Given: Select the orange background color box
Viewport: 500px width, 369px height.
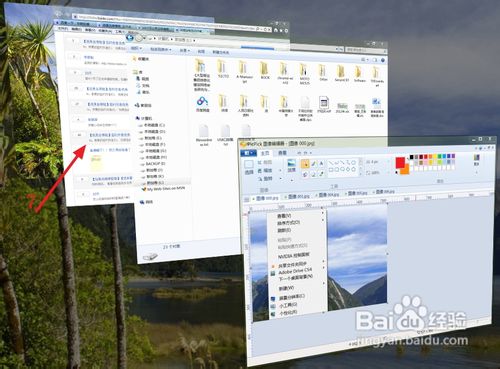Looking at the screenshot, I should point(405,170).
